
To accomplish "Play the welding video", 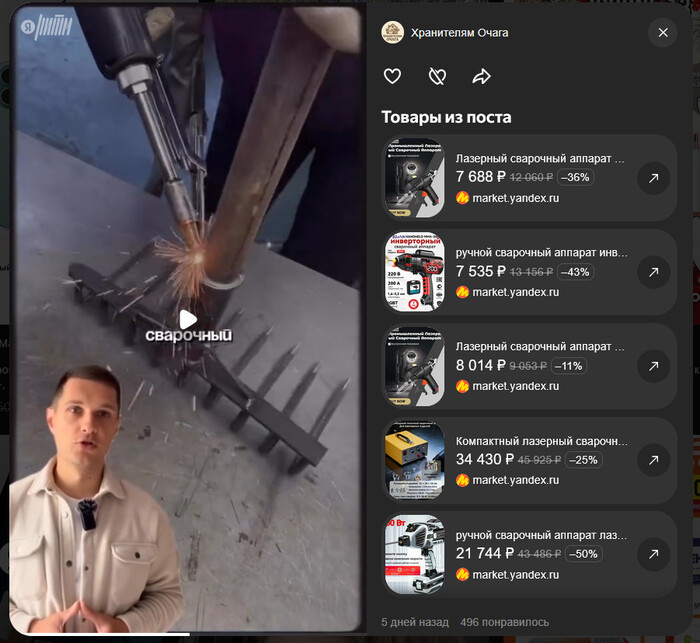I will click(188, 320).
